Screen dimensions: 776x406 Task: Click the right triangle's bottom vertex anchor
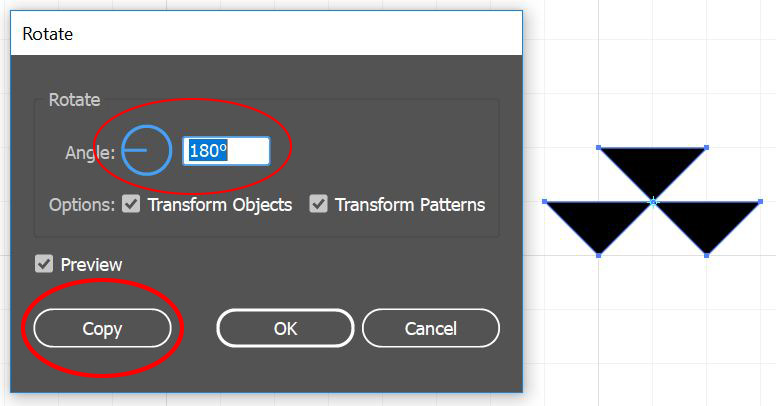tap(707, 255)
